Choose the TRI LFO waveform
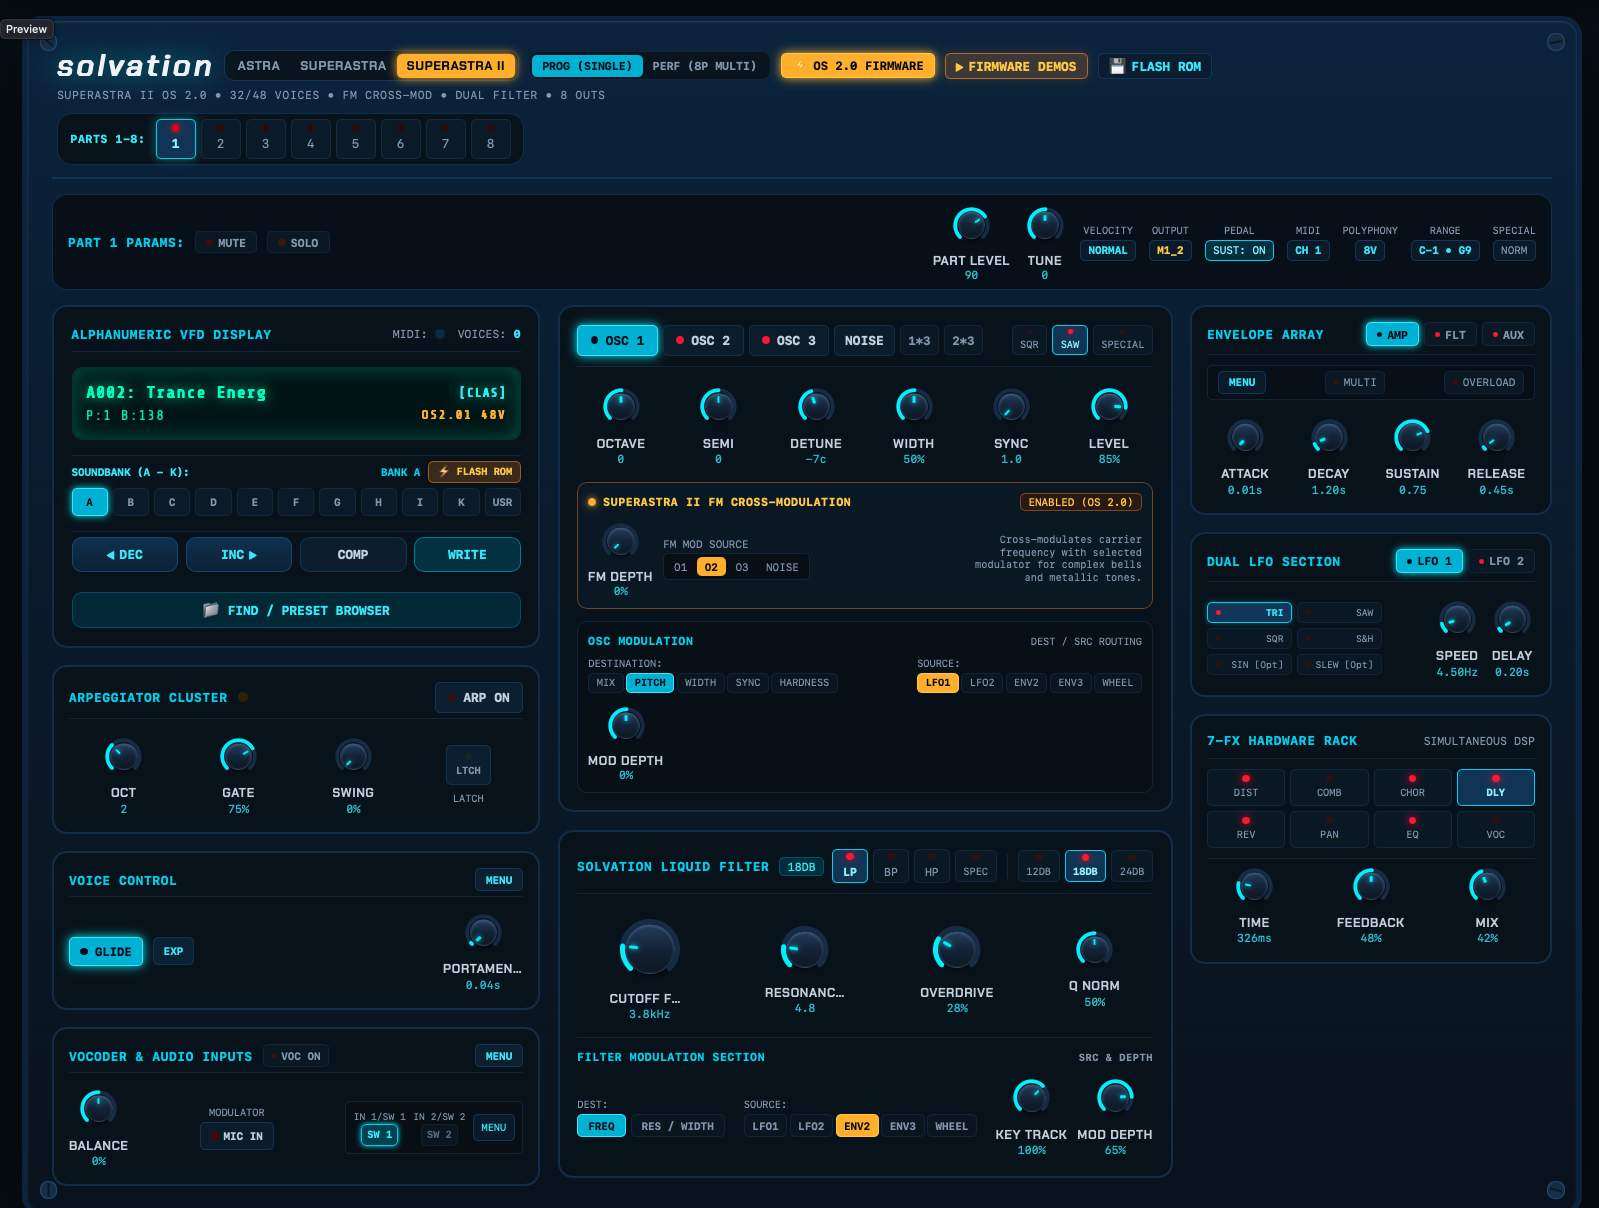 (x=1250, y=612)
